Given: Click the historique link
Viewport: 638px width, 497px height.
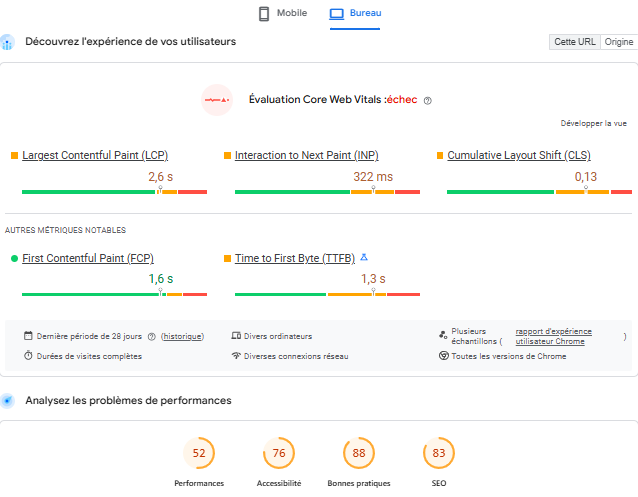Looking at the screenshot, I should point(181,336).
